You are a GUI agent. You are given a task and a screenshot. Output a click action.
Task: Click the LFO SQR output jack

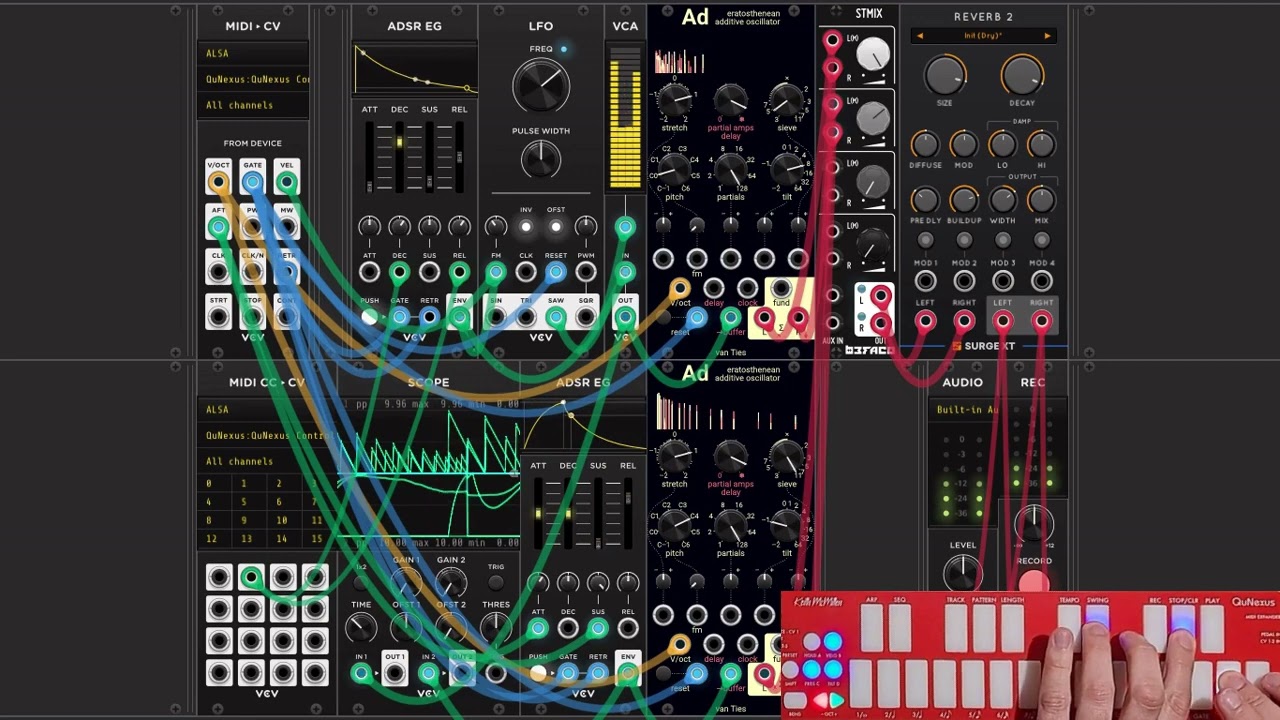pos(586,317)
